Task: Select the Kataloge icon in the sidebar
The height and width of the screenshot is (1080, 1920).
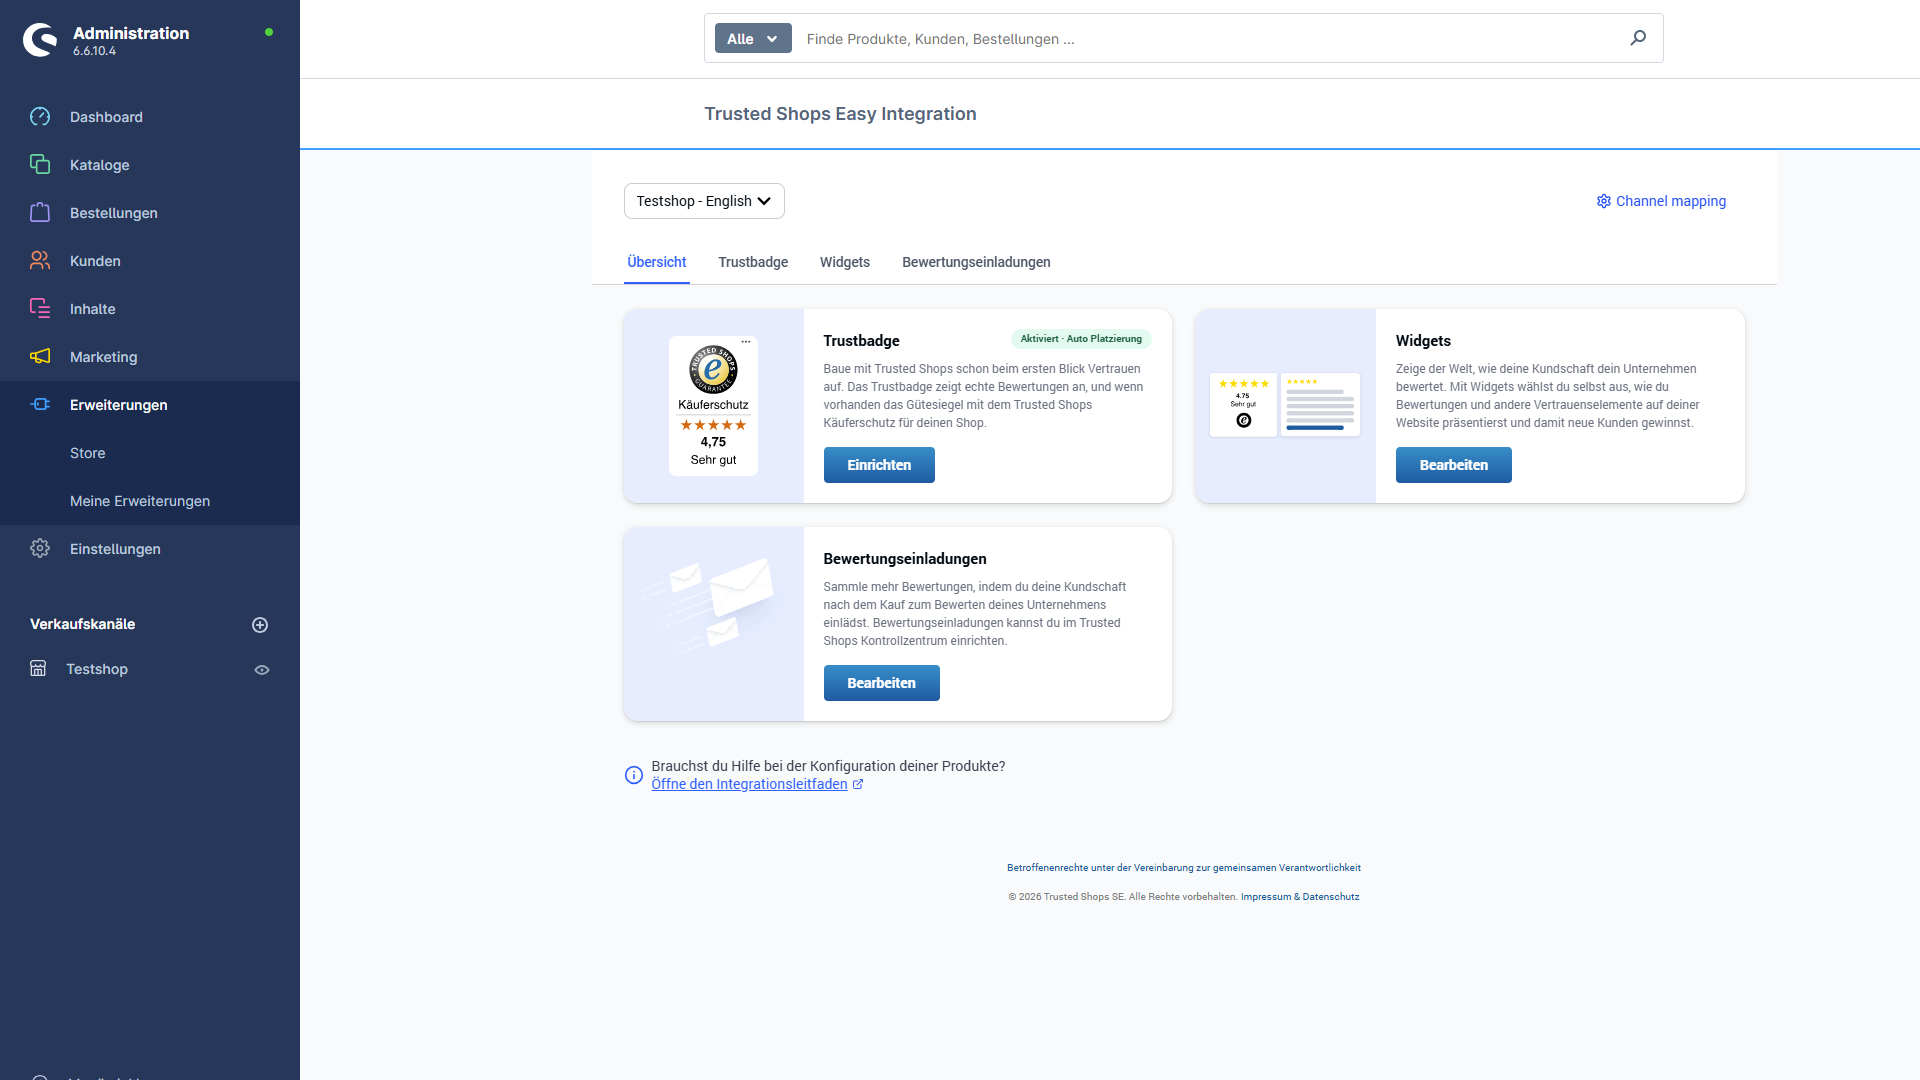Action: 40,164
